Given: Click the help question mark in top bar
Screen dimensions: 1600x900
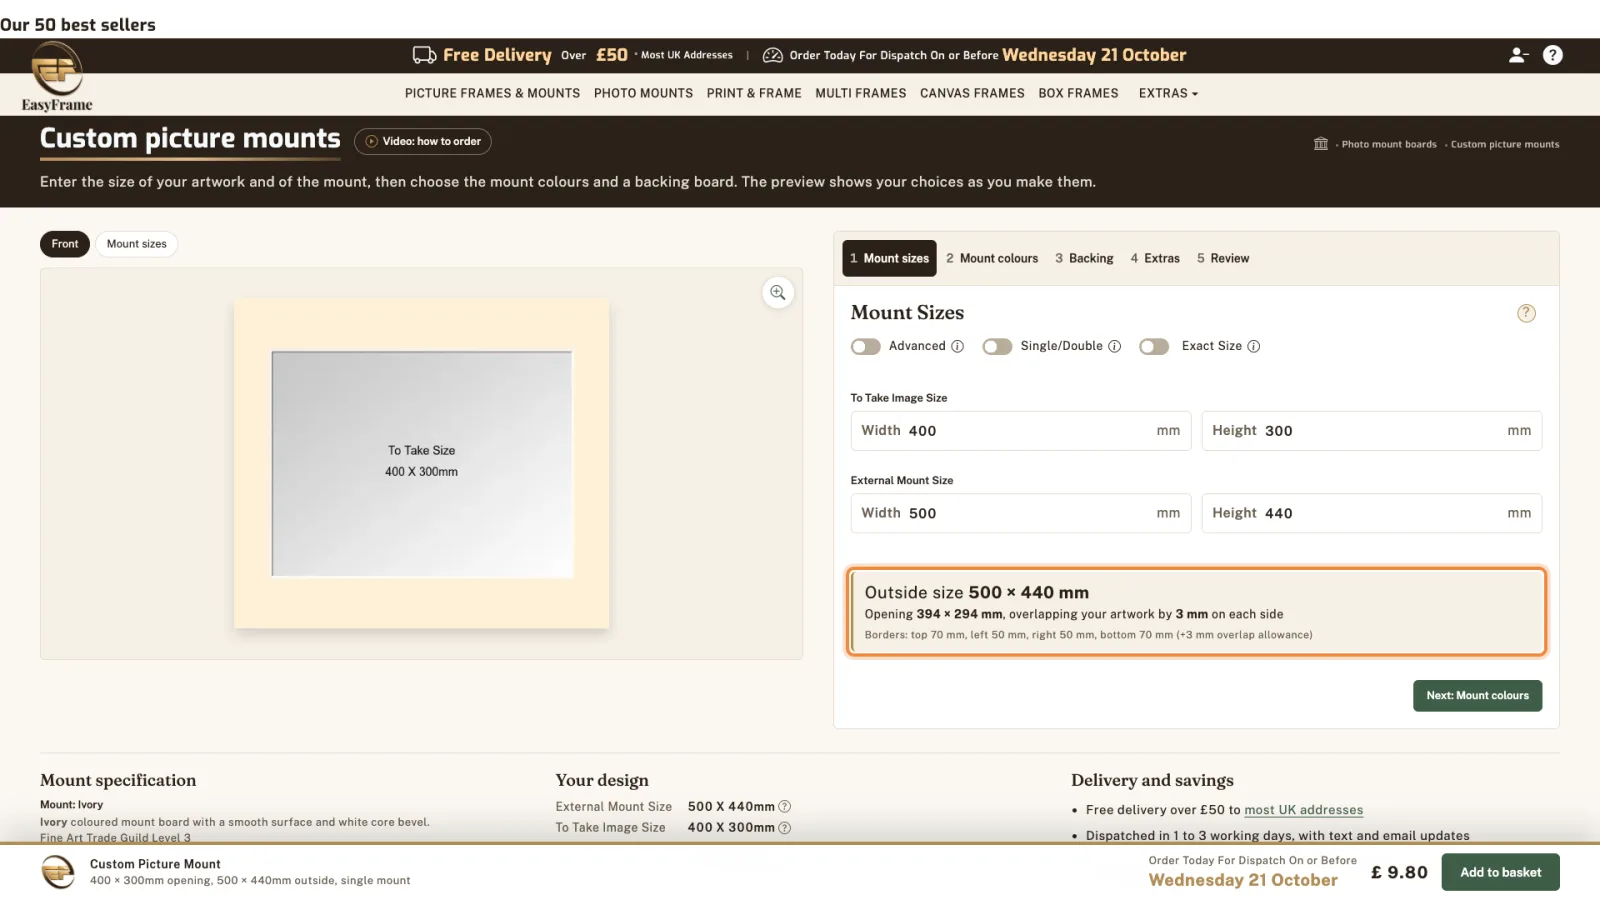Looking at the screenshot, I should 1552,55.
